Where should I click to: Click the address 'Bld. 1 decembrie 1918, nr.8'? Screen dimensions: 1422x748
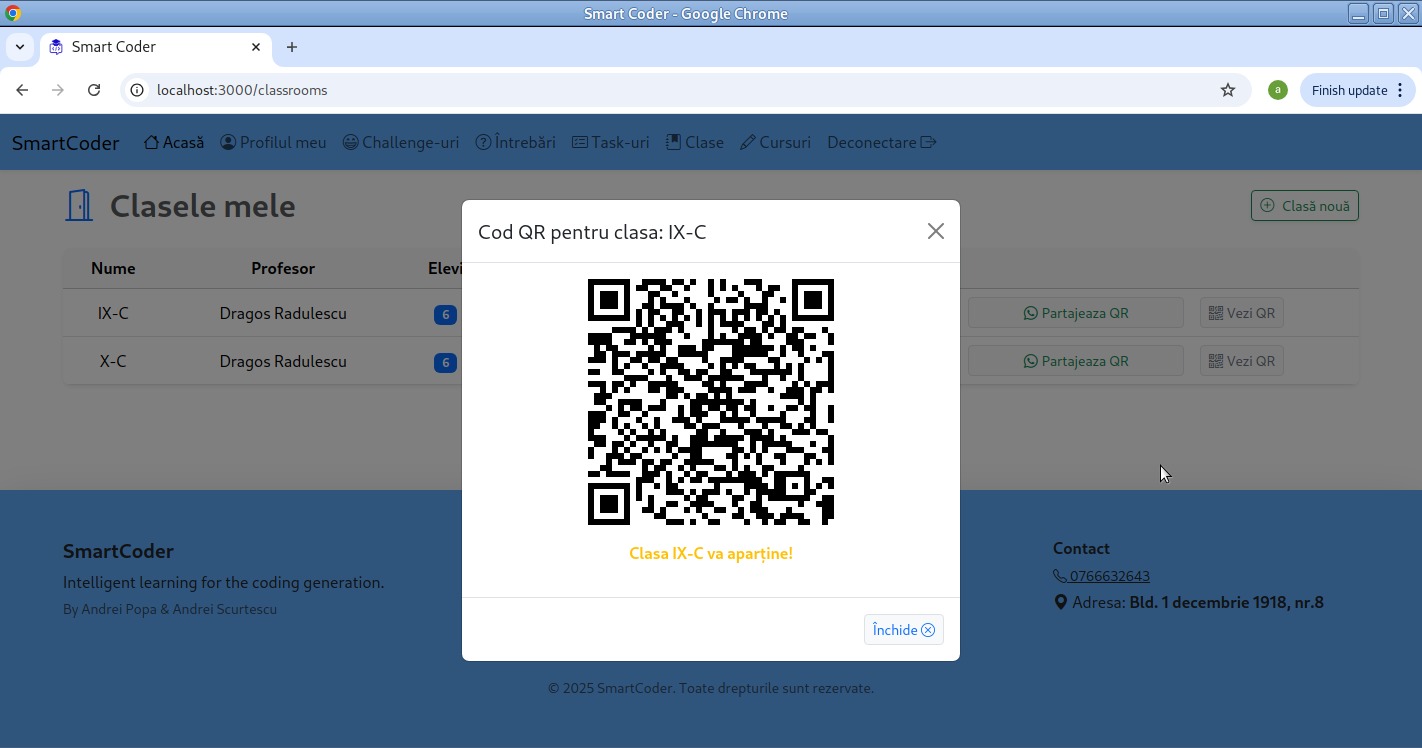tap(1226, 602)
